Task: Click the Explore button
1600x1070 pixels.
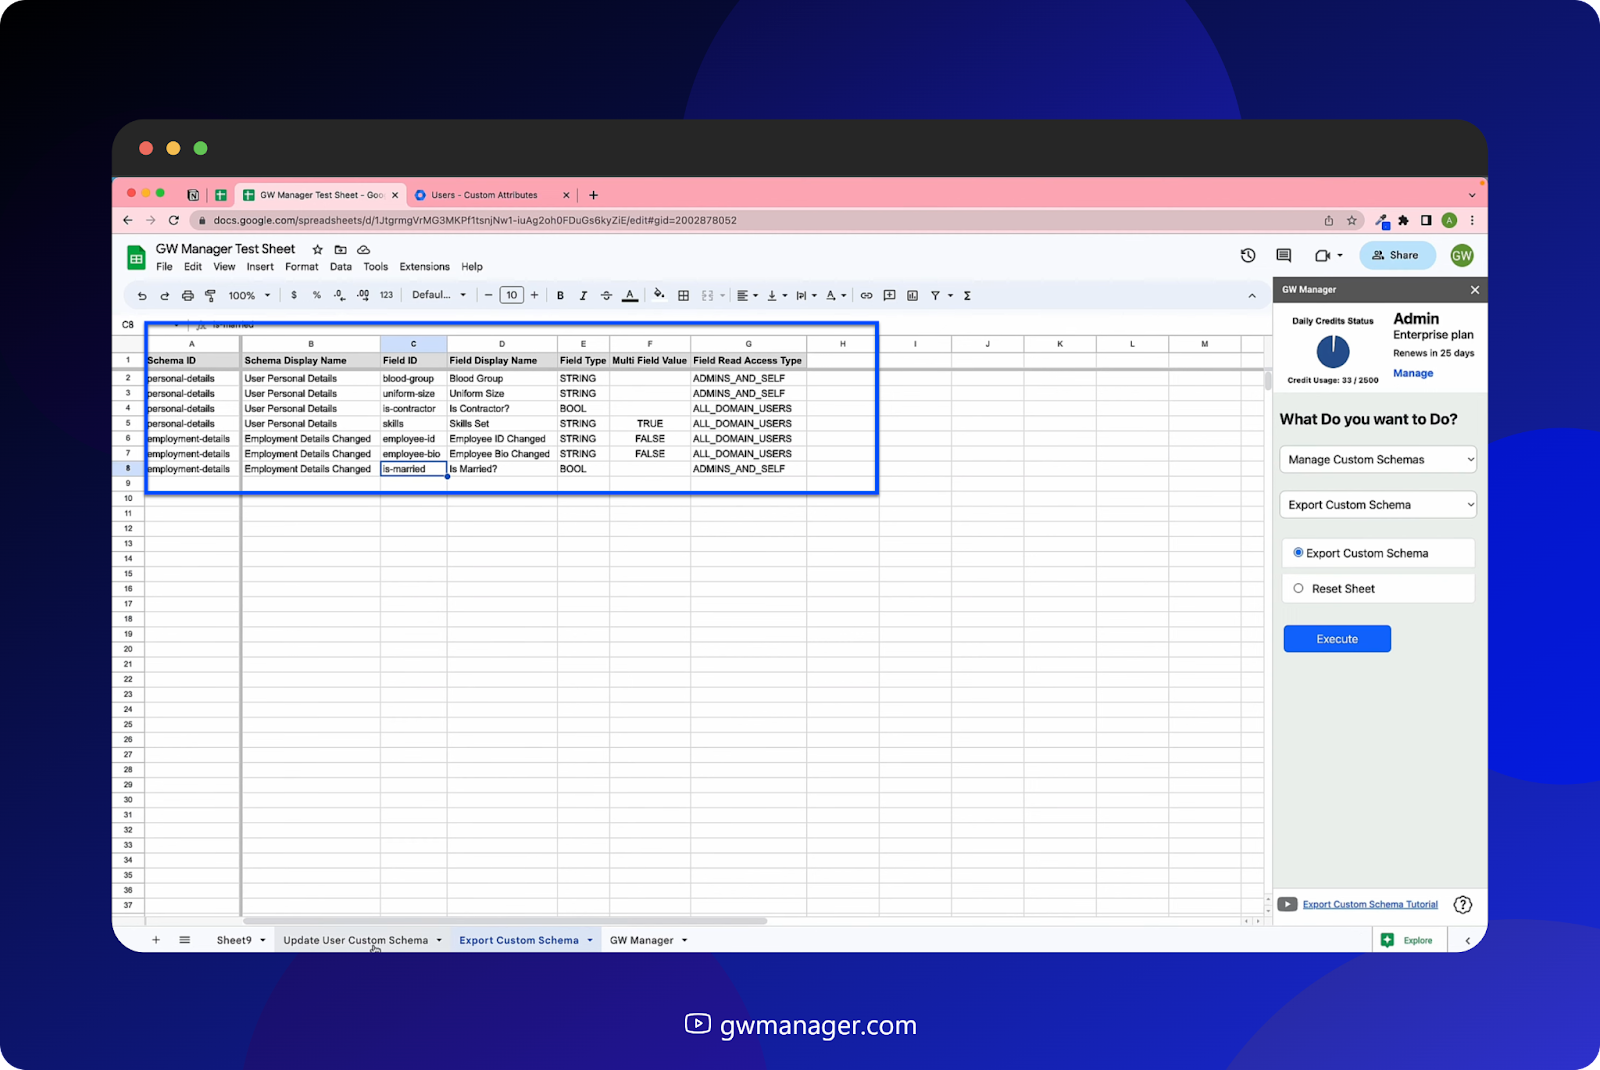Action: click(1408, 941)
